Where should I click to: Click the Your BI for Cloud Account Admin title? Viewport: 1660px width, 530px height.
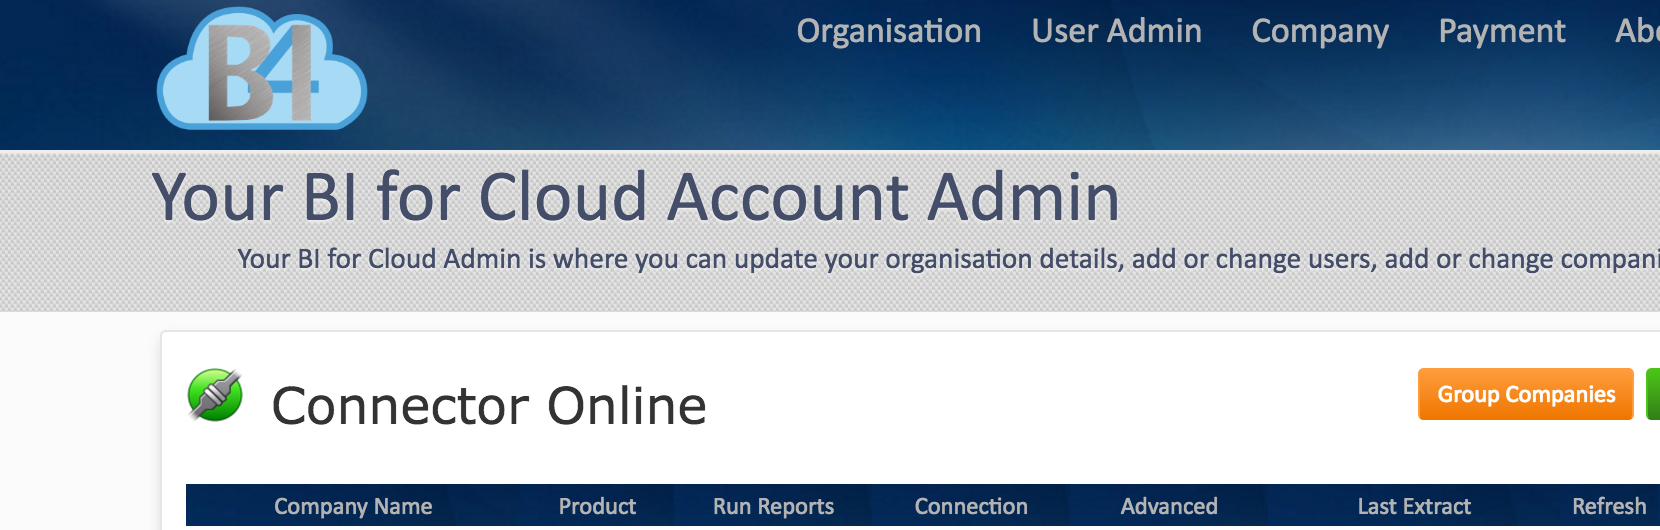pyautogui.click(x=636, y=197)
